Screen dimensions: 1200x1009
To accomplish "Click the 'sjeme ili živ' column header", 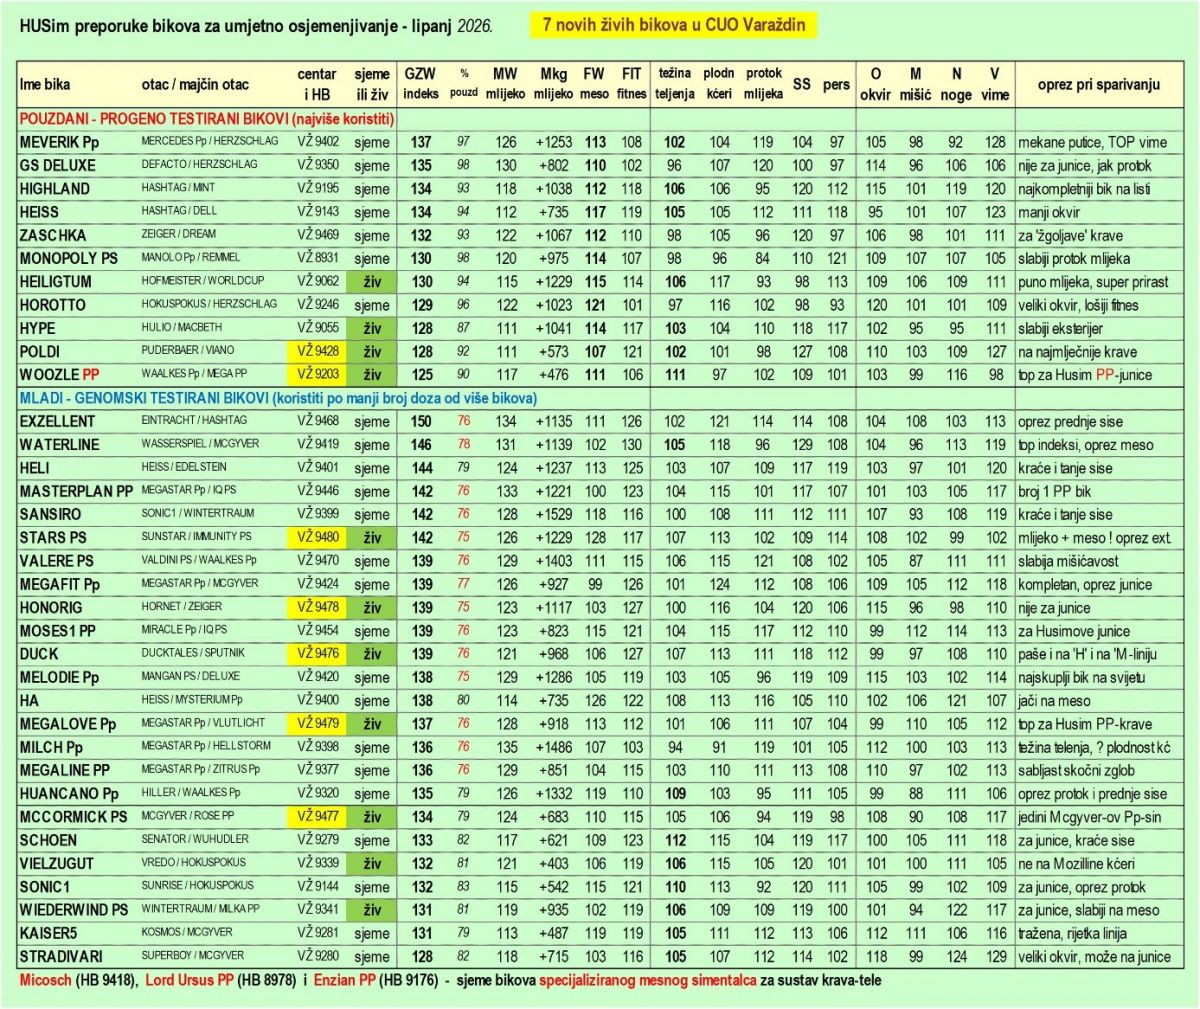I will 372,84.
